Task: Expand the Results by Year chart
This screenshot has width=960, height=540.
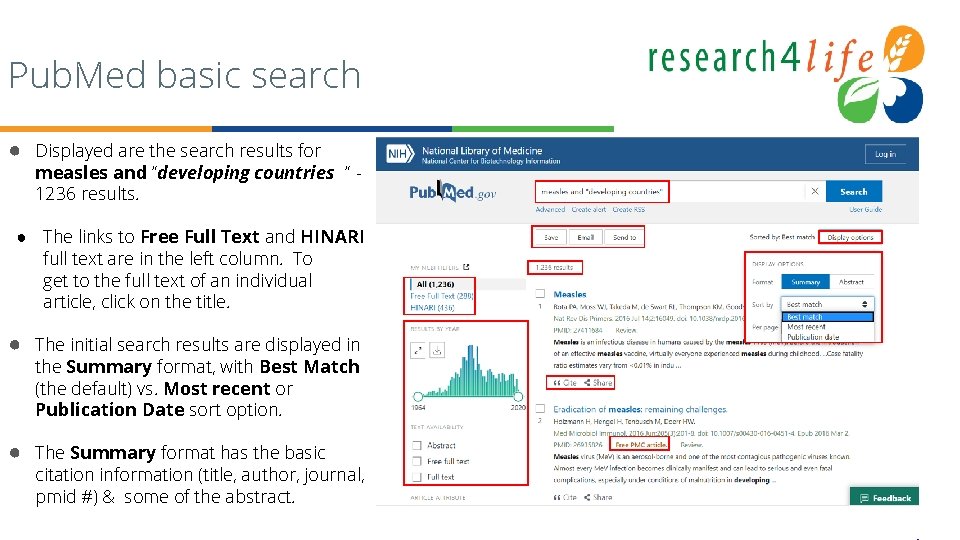Action: [418, 350]
